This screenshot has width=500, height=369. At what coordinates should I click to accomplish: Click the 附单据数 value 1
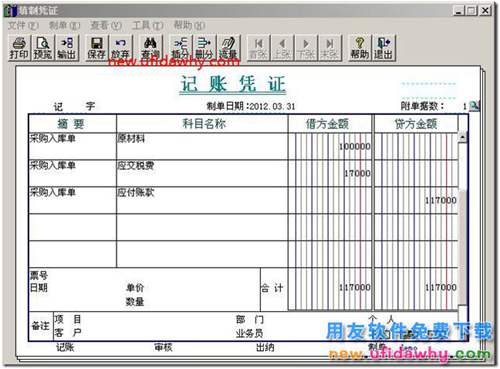tap(464, 107)
